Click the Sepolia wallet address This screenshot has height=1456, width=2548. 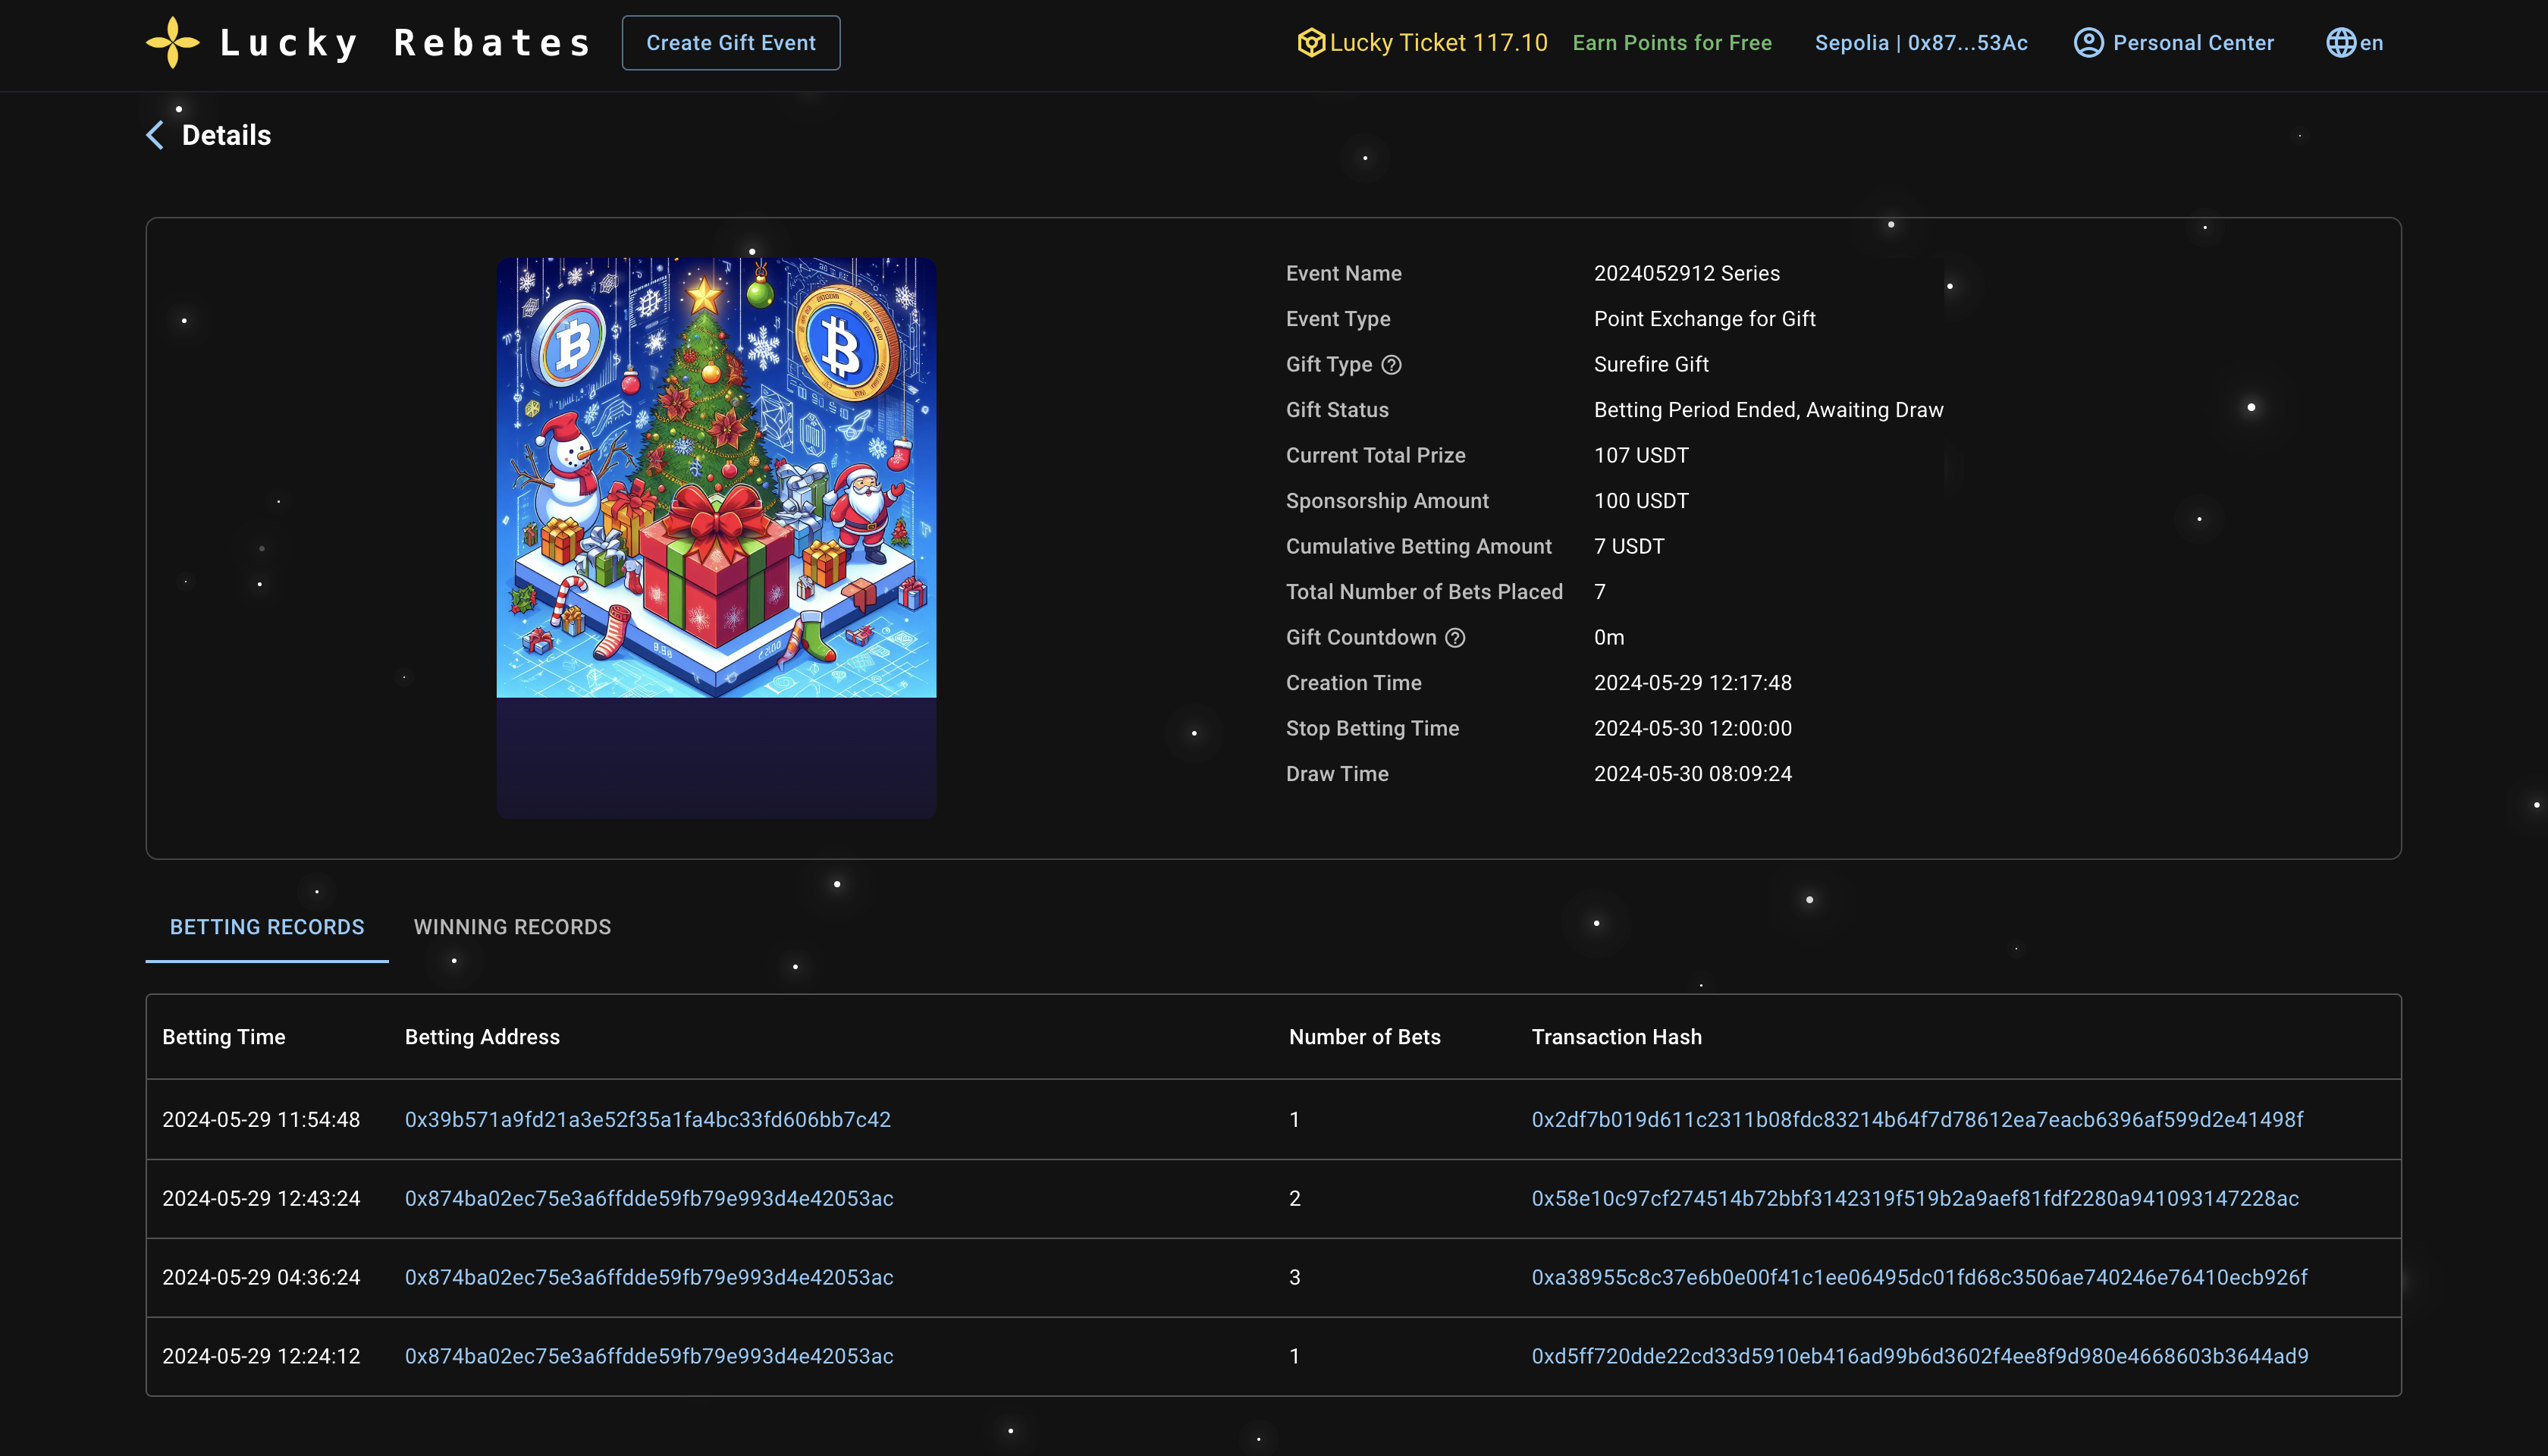(x=1920, y=43)
